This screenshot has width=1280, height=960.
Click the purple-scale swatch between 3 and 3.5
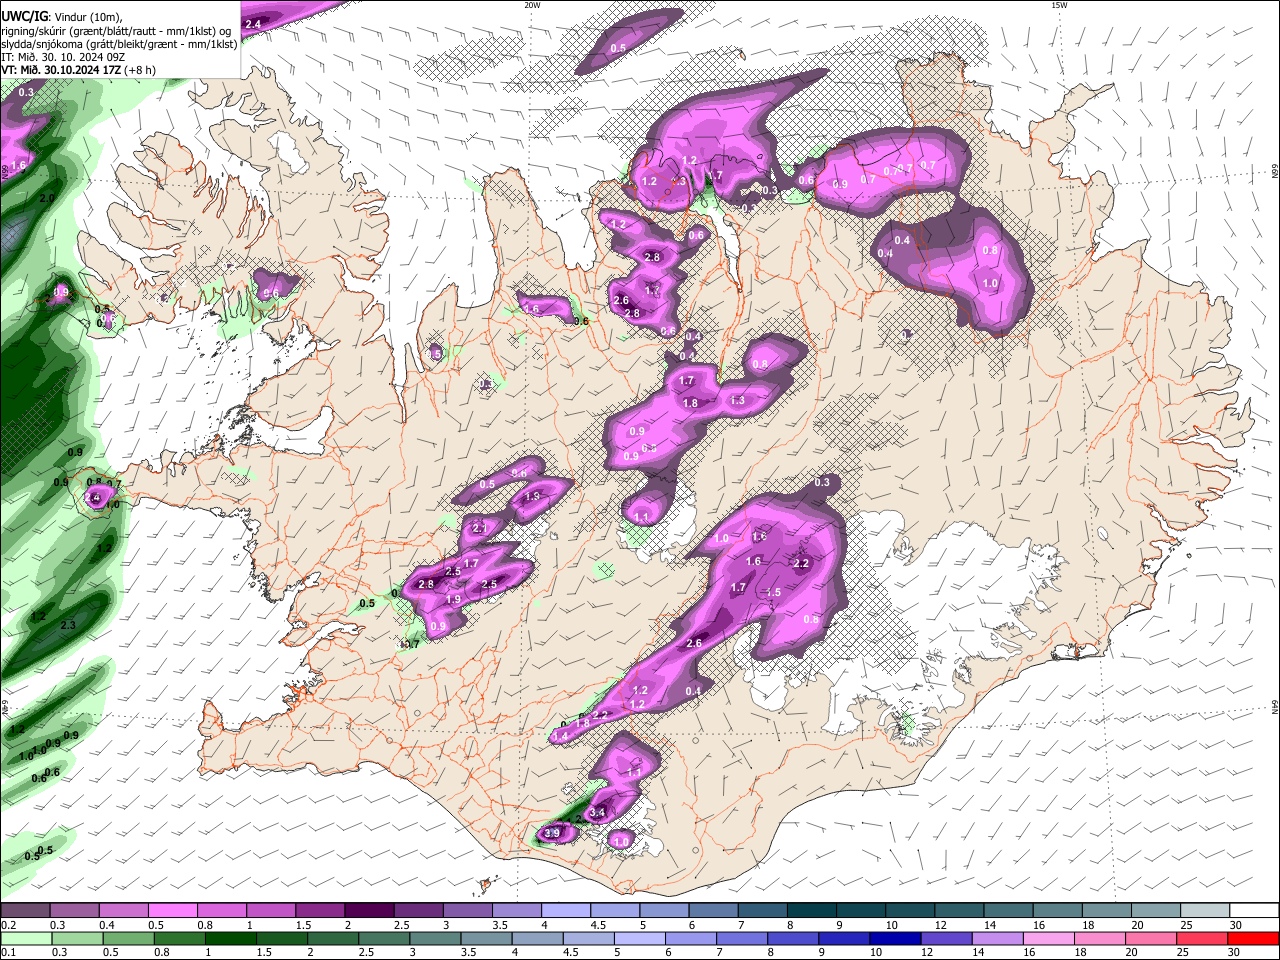[x=467, y=911]
